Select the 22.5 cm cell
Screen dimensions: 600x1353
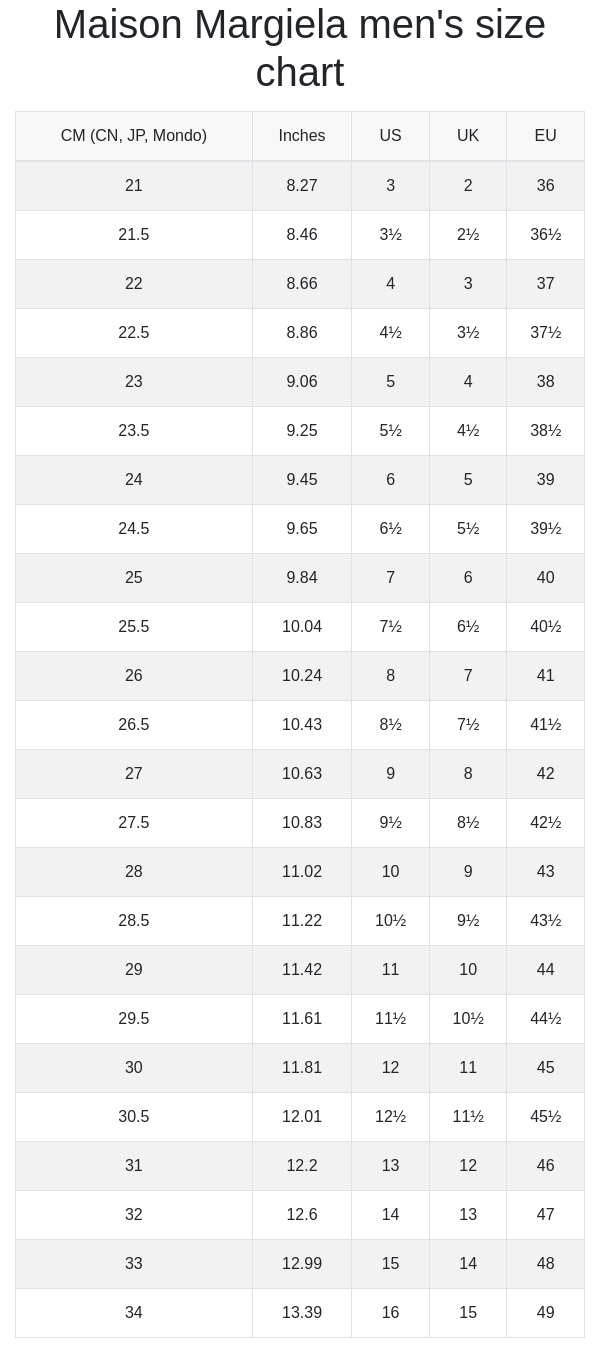pos(134,332)
